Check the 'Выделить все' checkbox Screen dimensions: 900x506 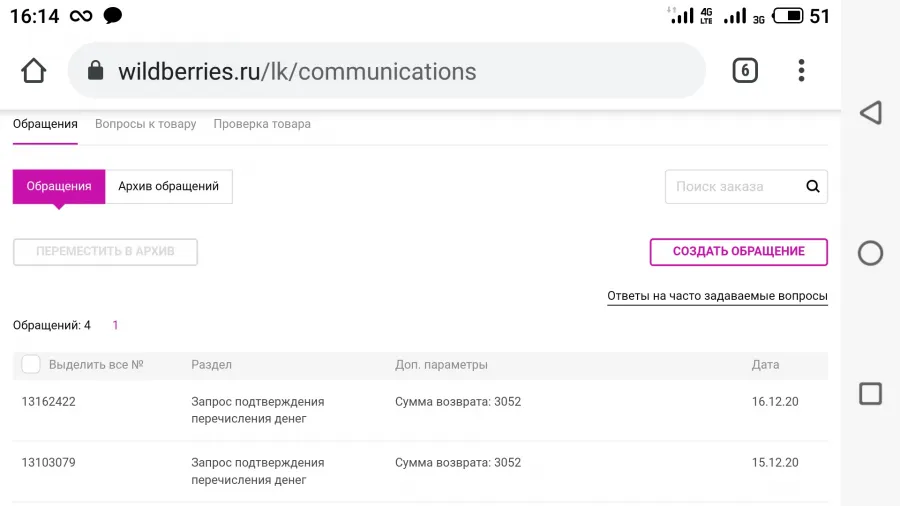click(x=31, y=364)
